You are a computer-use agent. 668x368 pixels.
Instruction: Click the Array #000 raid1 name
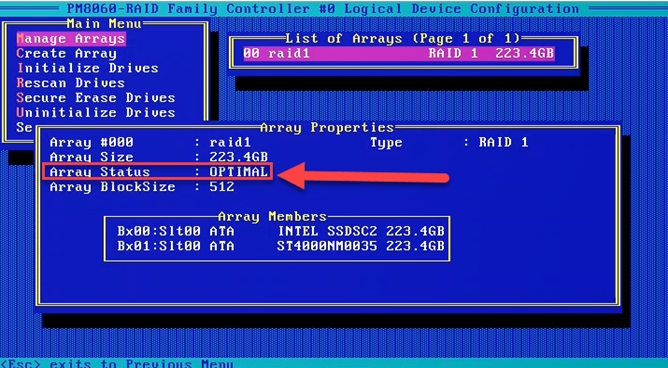[x=230, y=142]
